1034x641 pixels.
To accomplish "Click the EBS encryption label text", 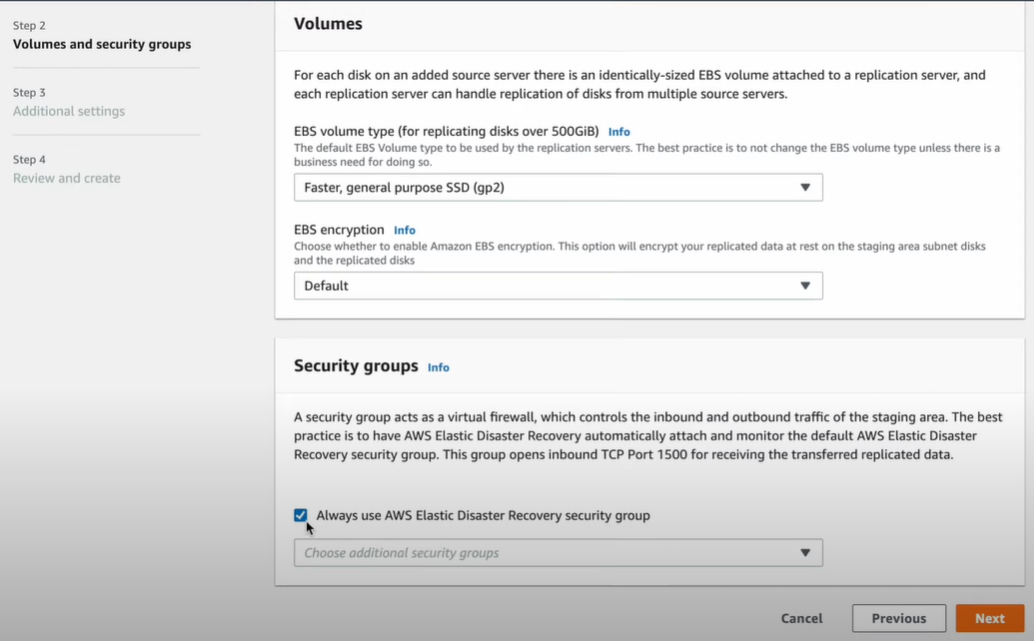I will pyautogui.click(x=339, y=229).
